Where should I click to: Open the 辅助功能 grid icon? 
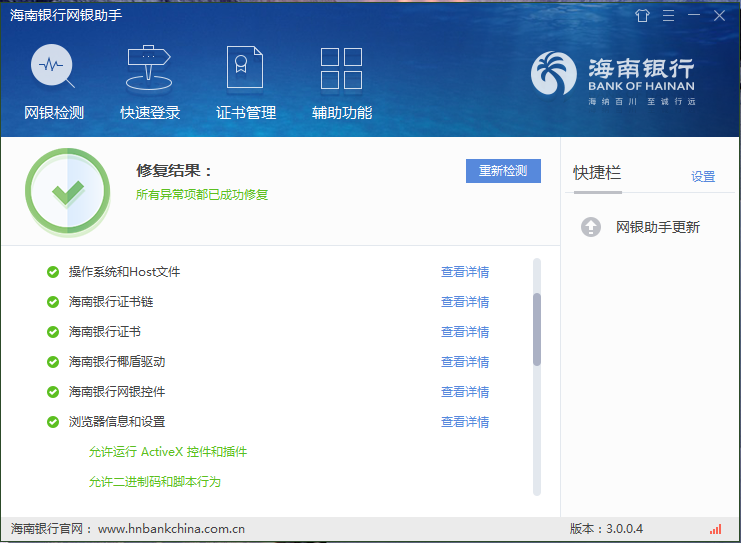(x=341, y=68)
